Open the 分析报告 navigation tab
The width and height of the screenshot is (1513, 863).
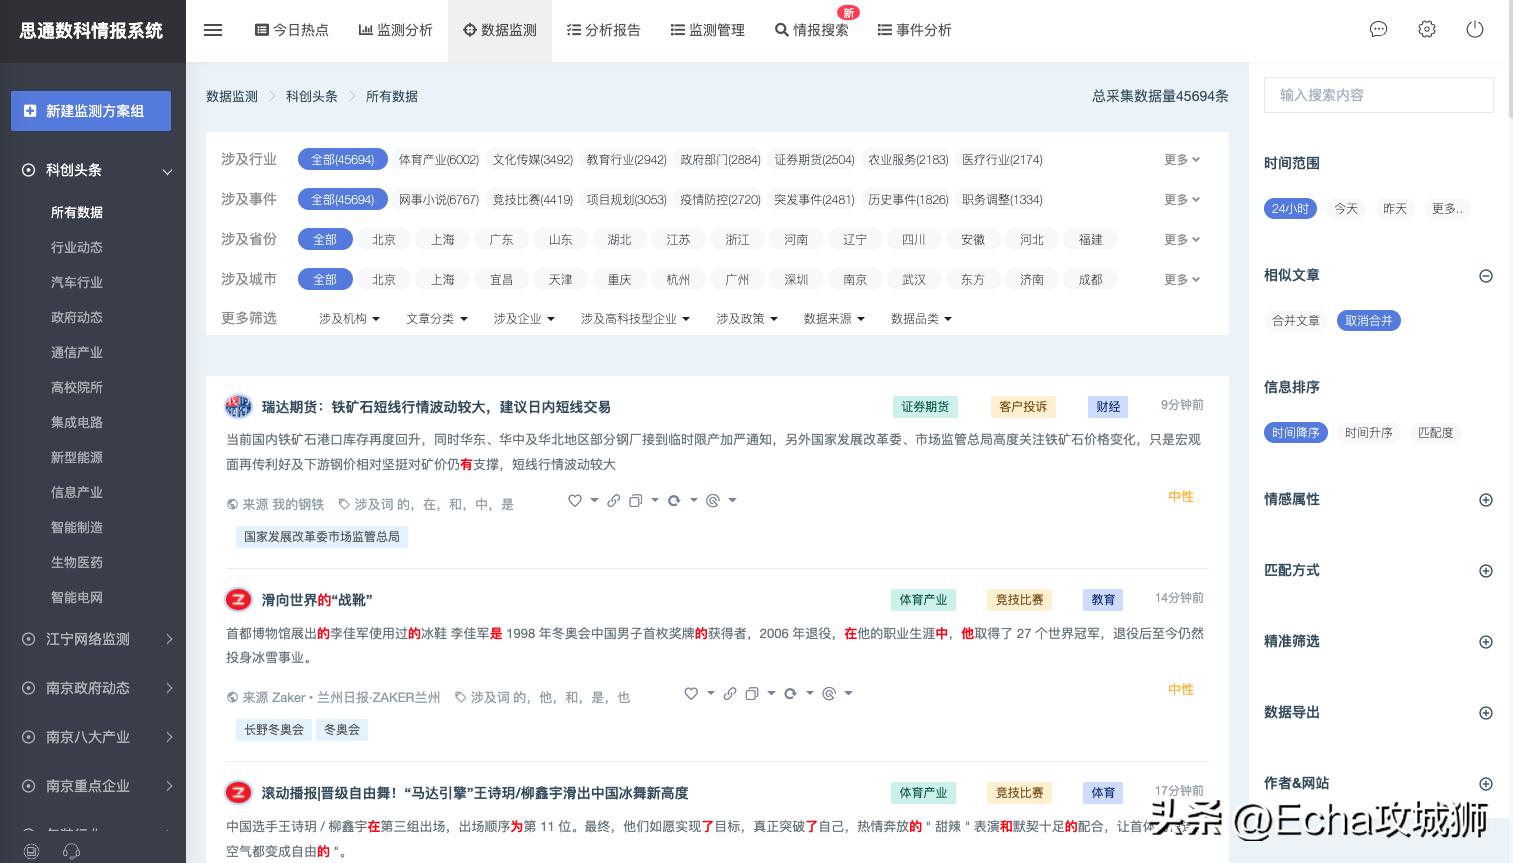click(603, 30)
